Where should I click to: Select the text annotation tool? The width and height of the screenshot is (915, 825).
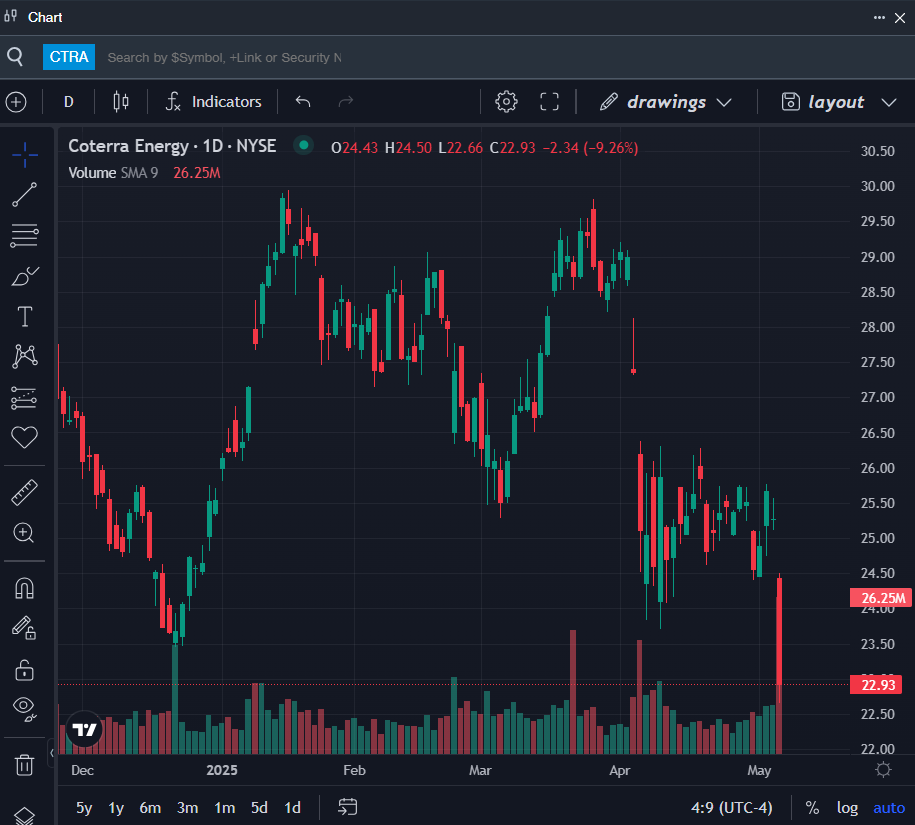pos(25,316)
